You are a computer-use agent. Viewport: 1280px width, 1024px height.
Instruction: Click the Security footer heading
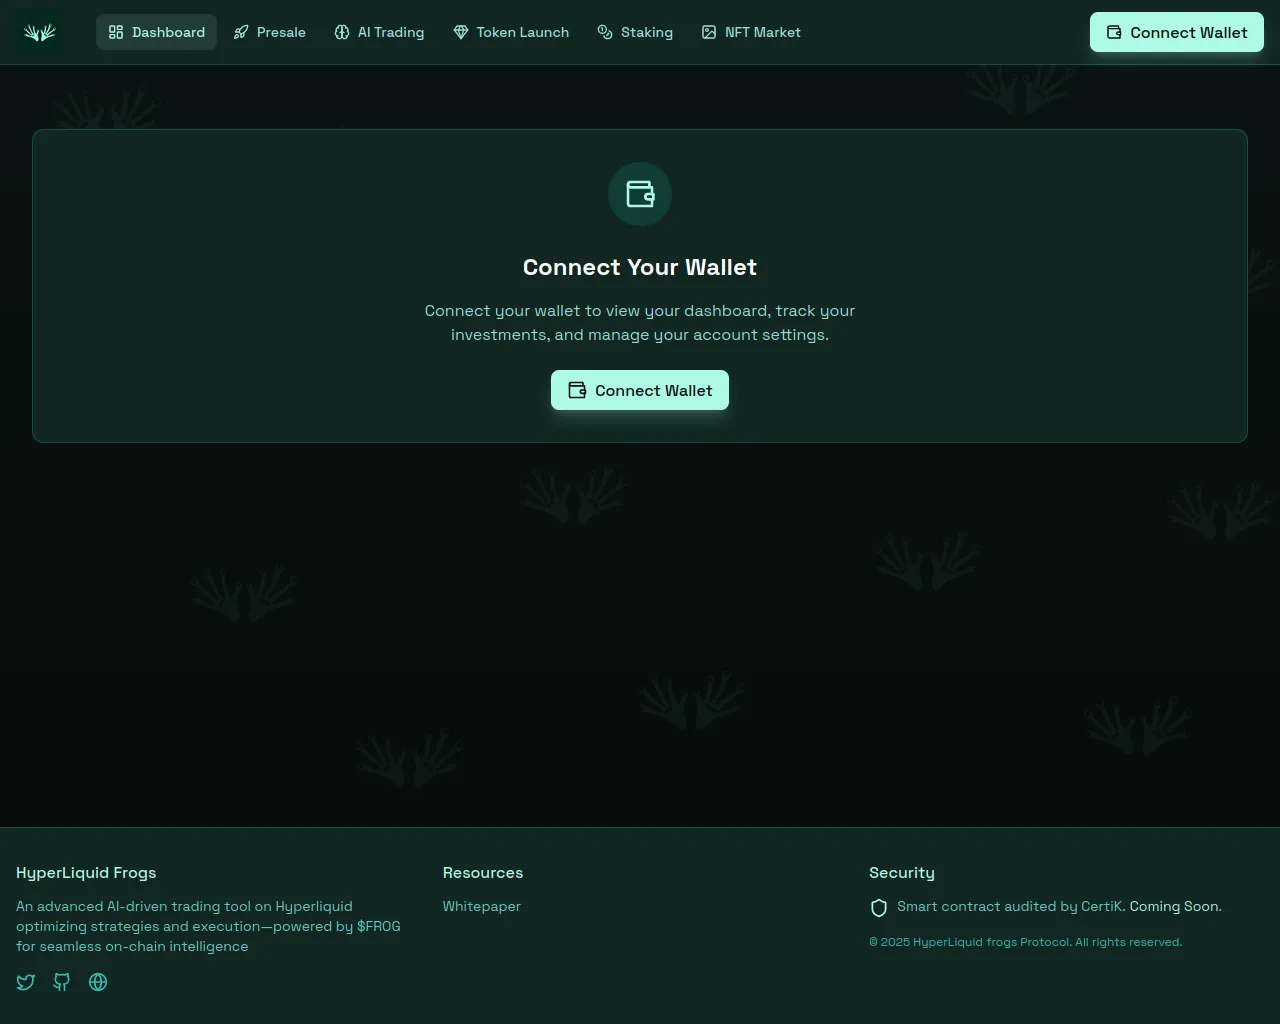tap(902, 873)
